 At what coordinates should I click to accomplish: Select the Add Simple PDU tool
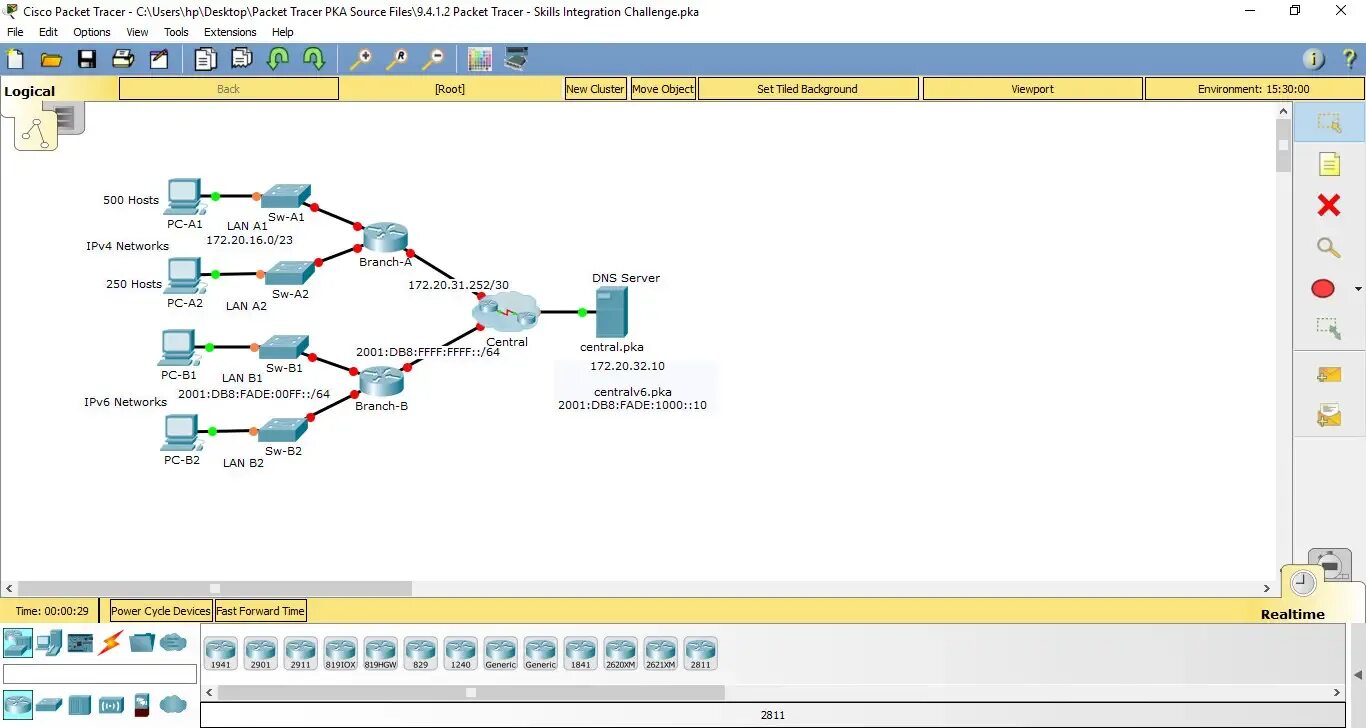tap(1329, 374)
